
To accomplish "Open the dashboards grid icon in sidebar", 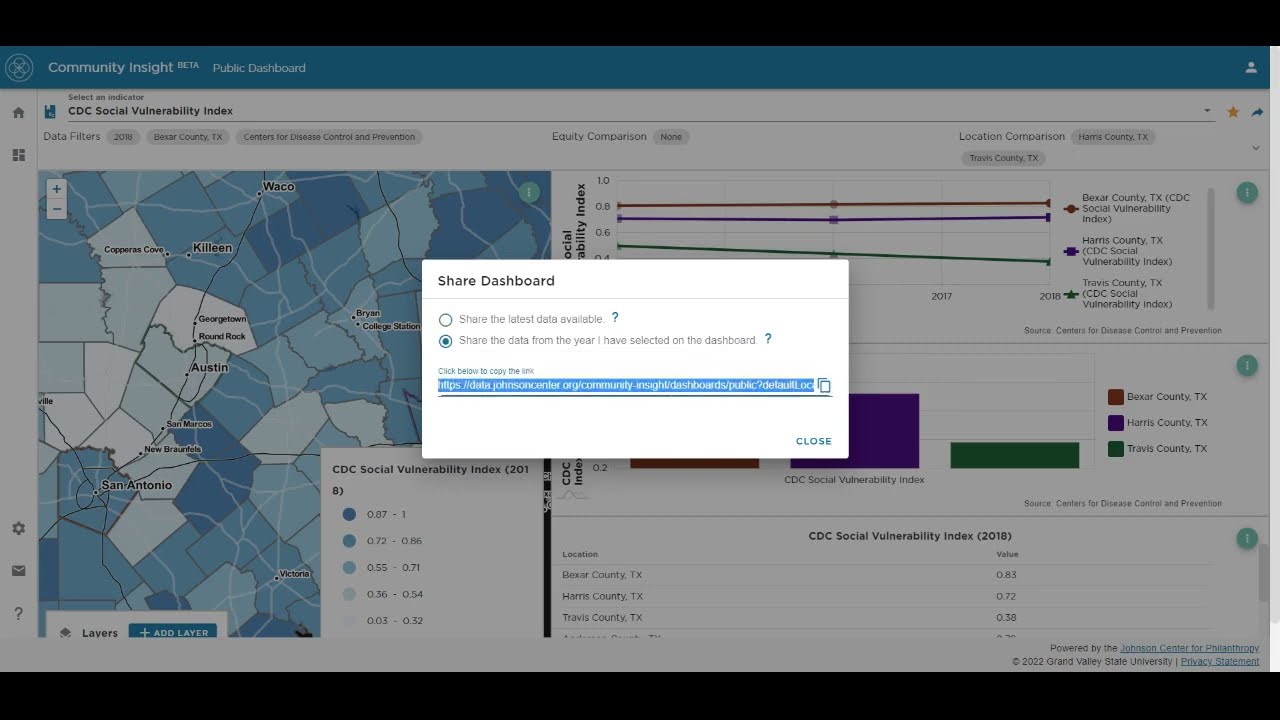I will tap(18, 155).
